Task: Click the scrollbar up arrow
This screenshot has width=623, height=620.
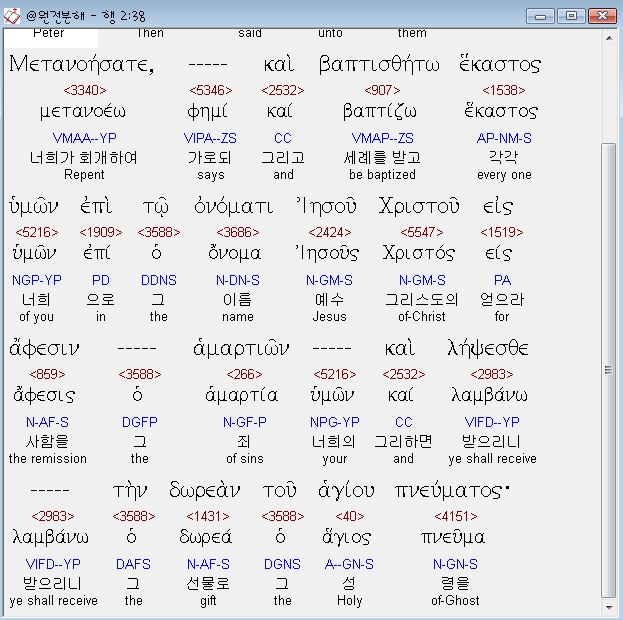Action: click(609, 38)
